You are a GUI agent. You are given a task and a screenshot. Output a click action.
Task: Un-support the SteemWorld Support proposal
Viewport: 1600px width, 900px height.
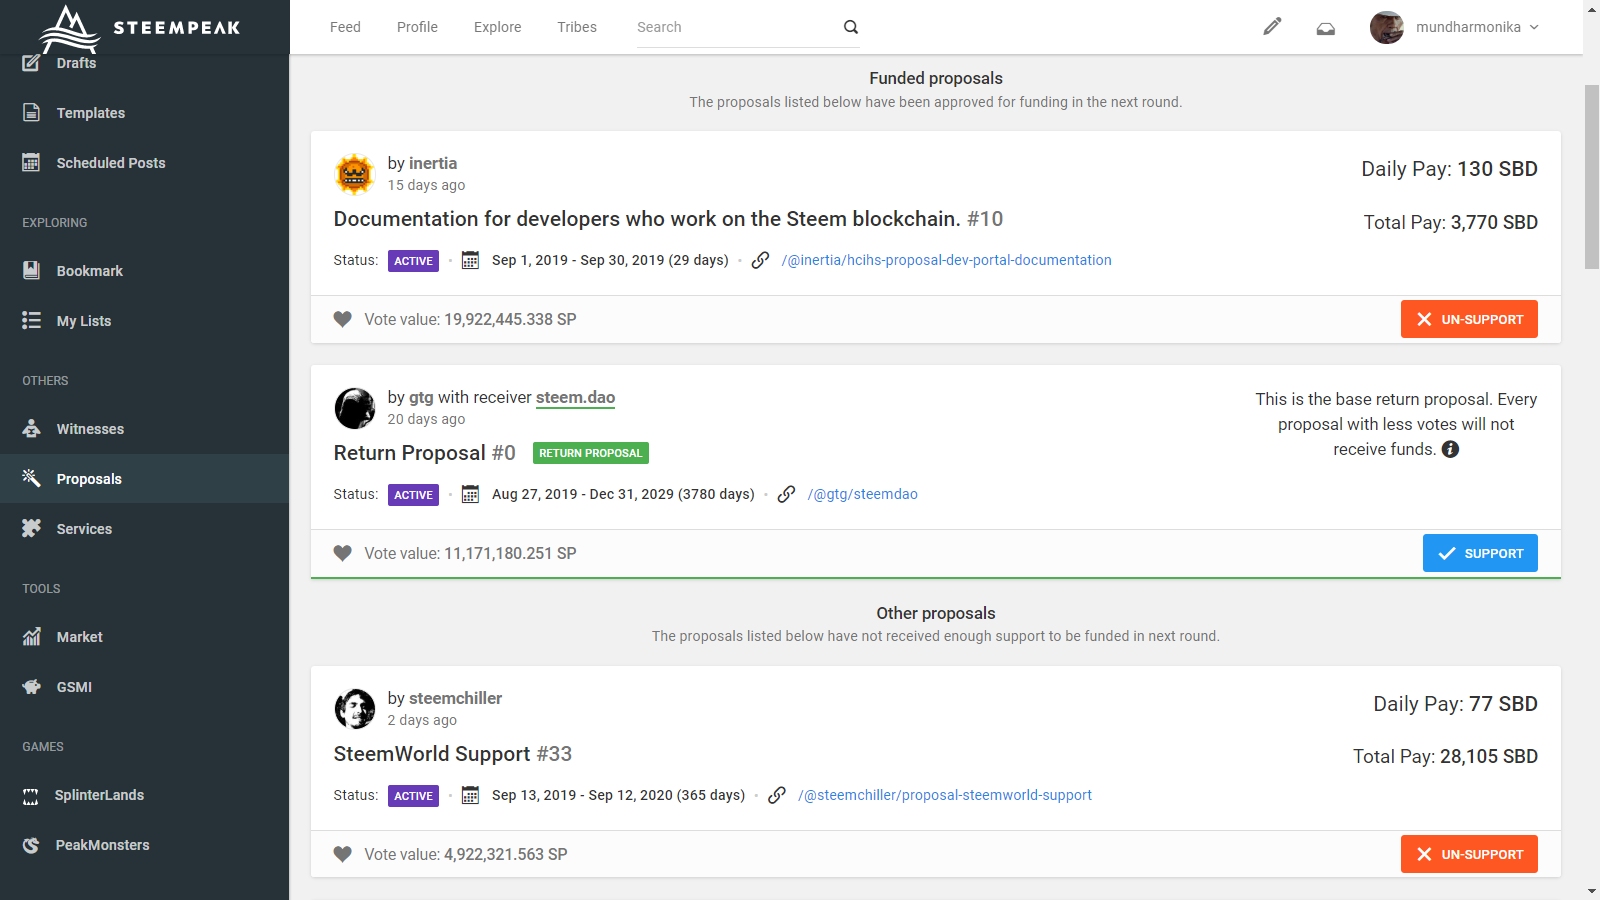pos(1468,855)
